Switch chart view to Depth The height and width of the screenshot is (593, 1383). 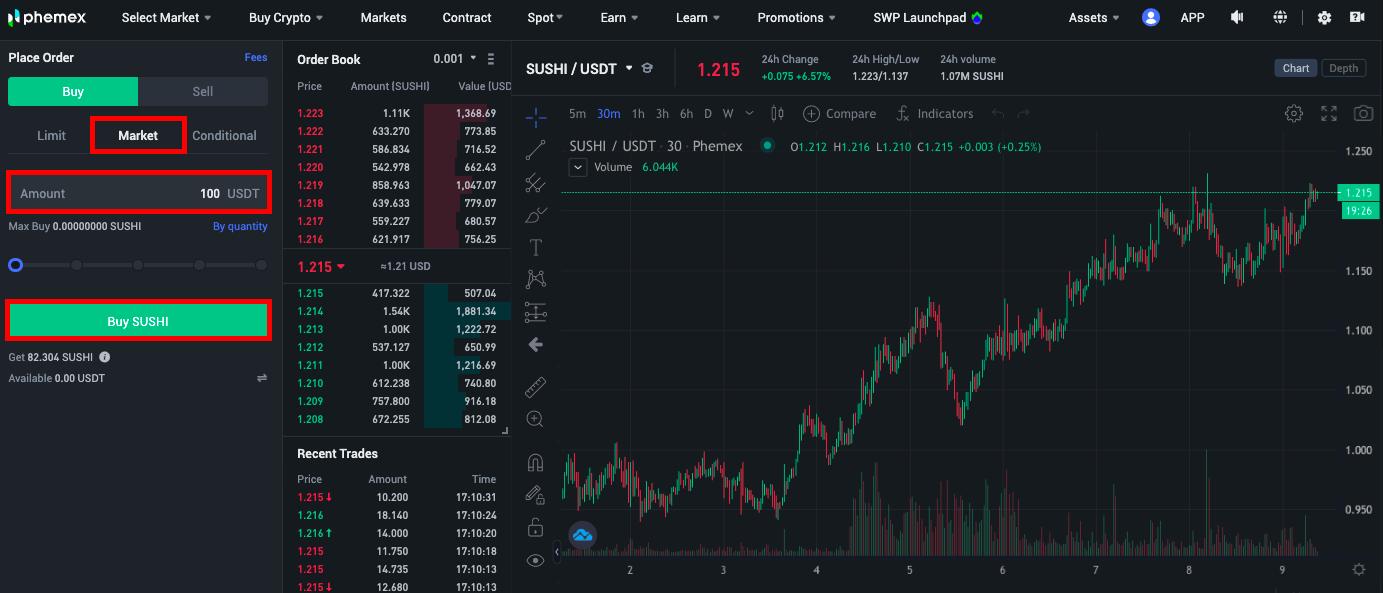coord(1343,68)
